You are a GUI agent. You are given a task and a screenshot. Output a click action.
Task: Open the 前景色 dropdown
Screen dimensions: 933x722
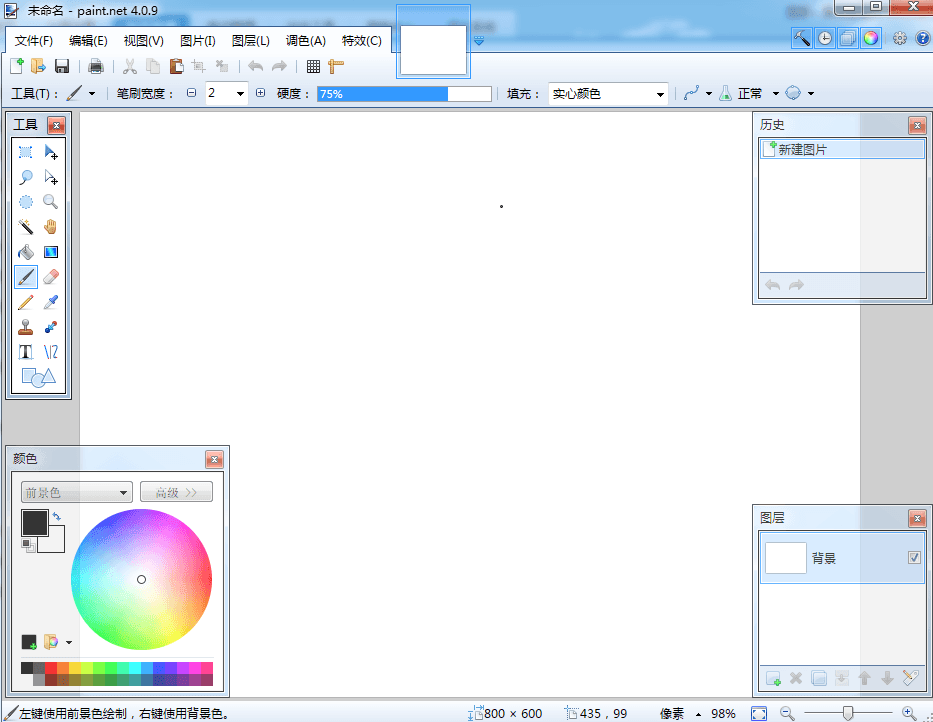pos(77,492)
